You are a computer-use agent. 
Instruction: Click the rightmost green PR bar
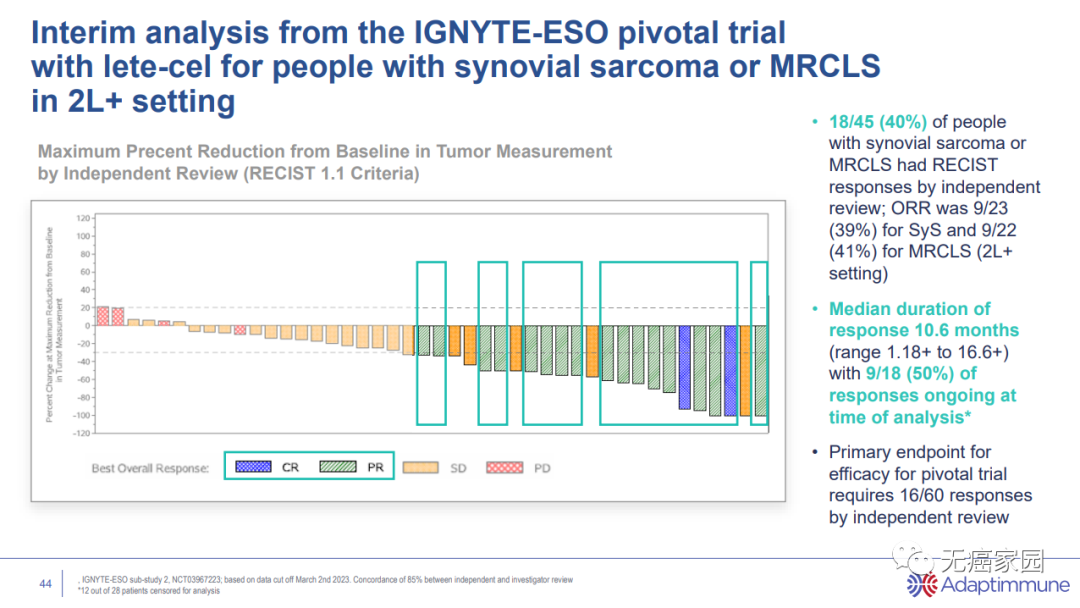[760, 370]
